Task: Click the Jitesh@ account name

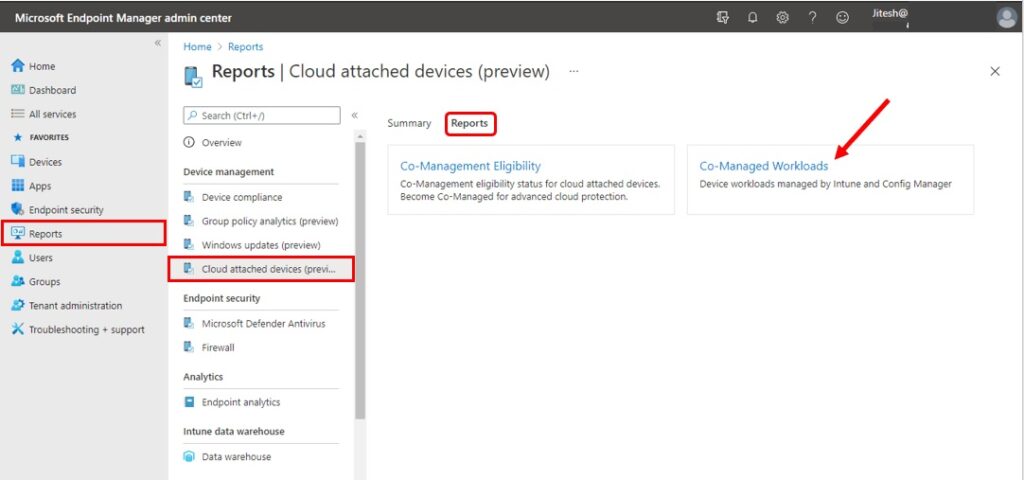Action: pos(890,13)
